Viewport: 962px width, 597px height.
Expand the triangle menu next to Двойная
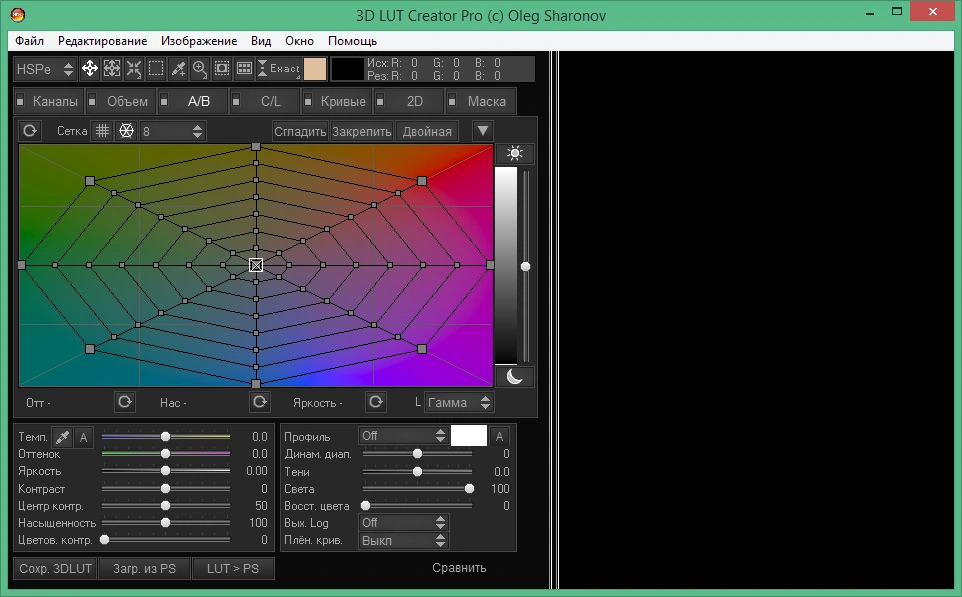[x=482, y=131]
